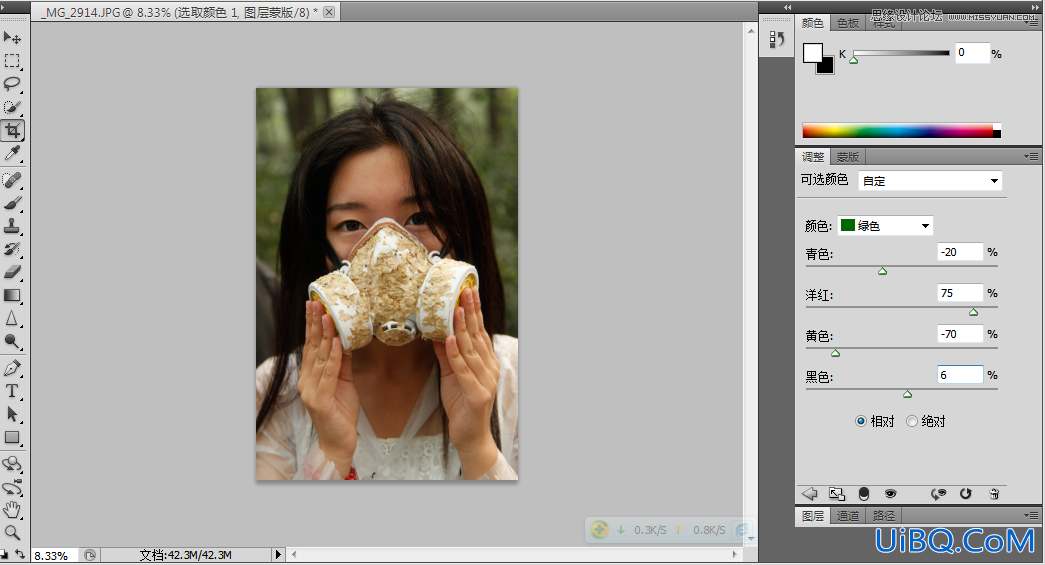Image resolution: width=1045 pixels, height=565 pixels.
Task: Select the Clone Stamp tool
Action: (12, 227)
